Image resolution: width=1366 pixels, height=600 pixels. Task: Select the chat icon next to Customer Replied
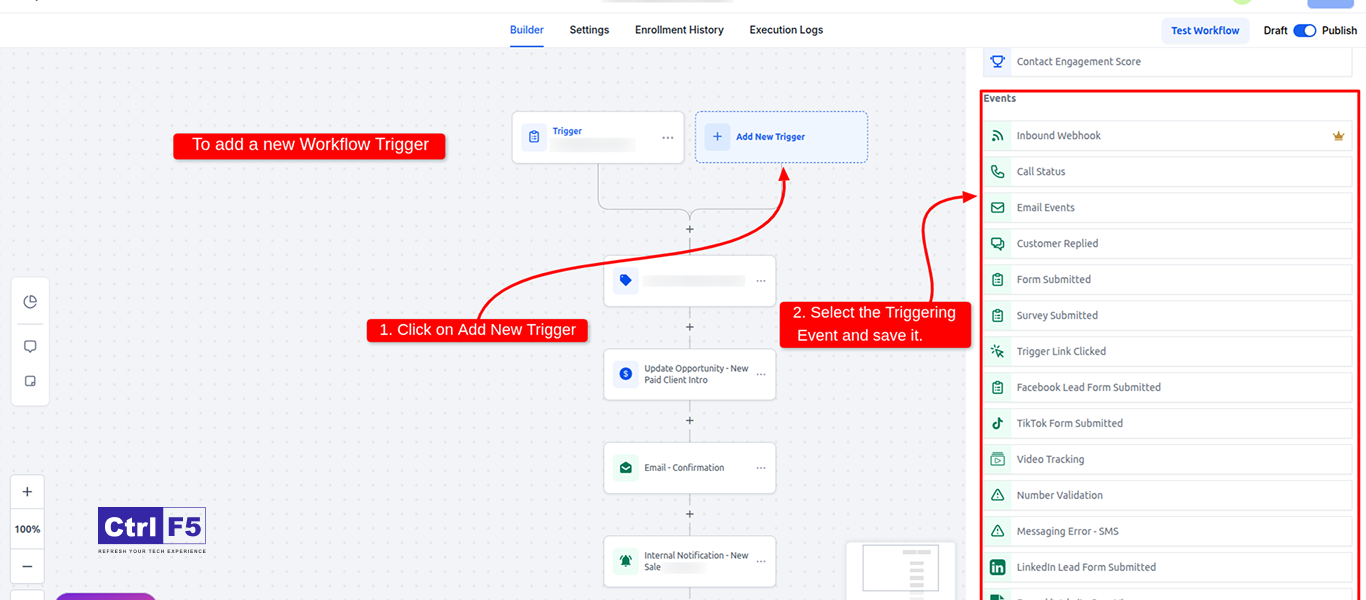pyautogui.click(x=997, y=243)
